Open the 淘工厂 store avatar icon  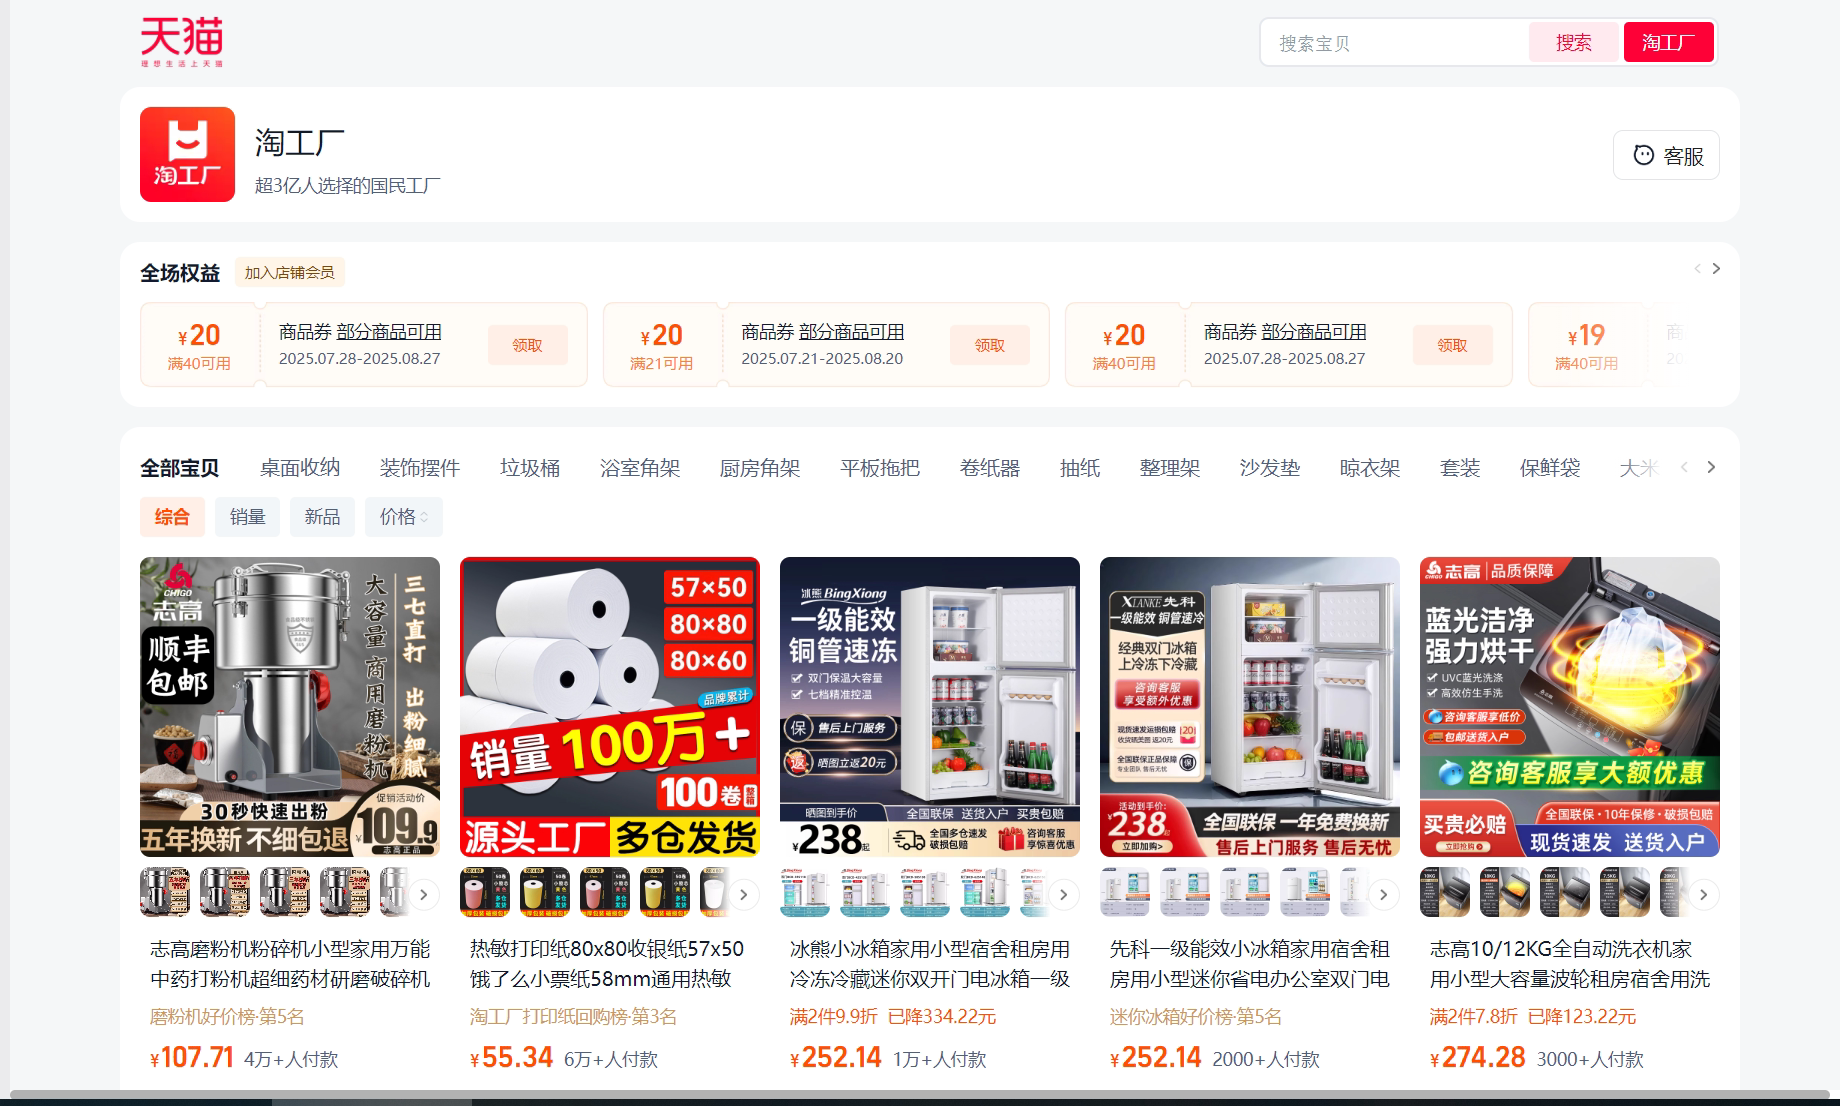(x=187, y=155)
